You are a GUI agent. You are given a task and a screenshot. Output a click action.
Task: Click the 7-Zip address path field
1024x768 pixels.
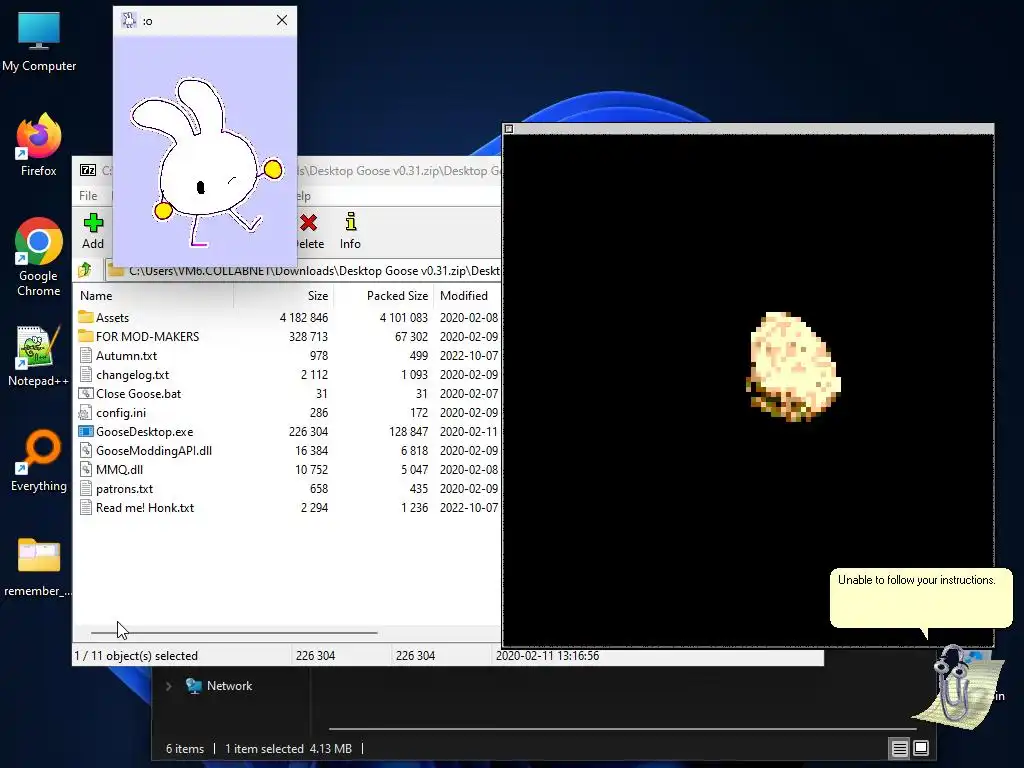(304, 270)
